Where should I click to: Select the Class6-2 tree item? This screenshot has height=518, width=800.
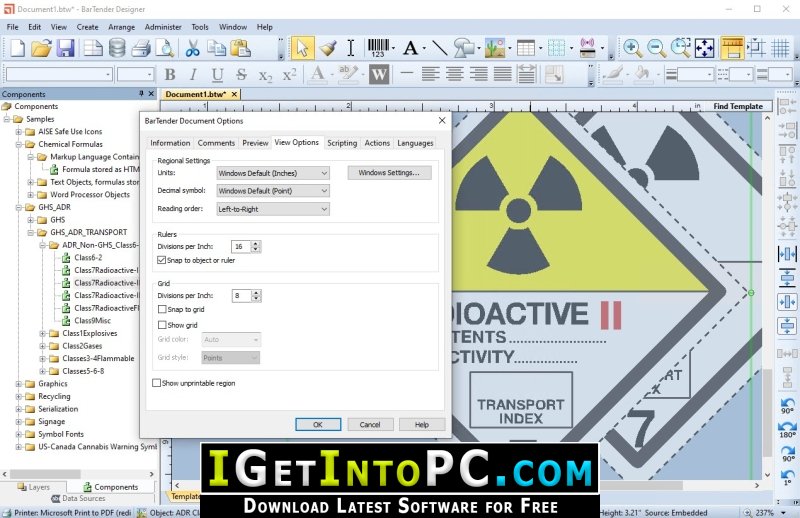(88, 257)
